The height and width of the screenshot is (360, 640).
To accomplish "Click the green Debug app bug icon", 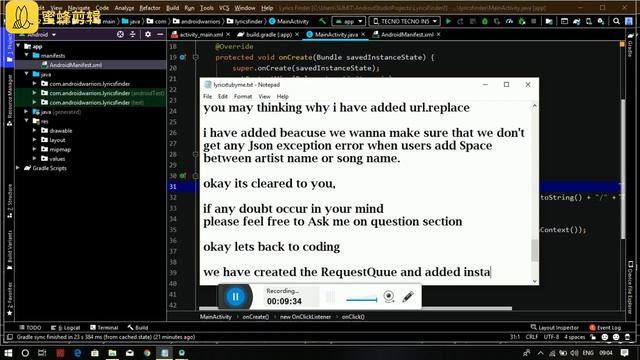I will 484,21.
